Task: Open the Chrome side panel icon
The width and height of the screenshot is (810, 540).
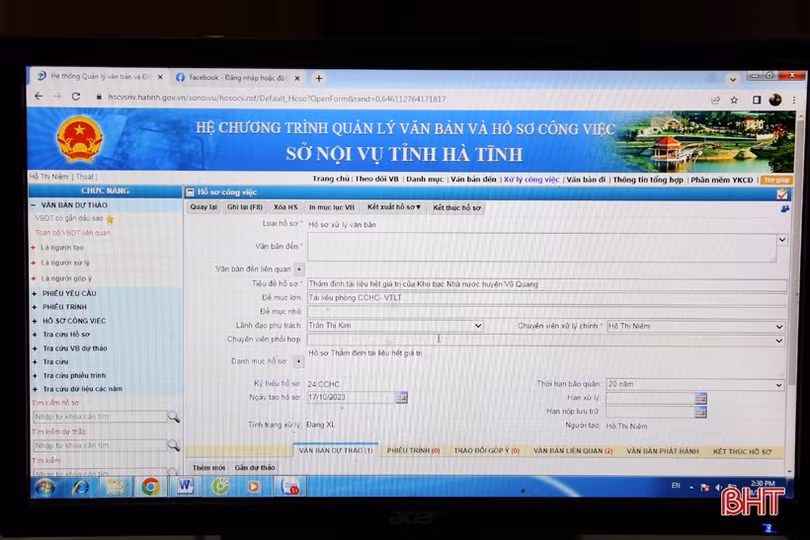Action: (x=756, y=100)
